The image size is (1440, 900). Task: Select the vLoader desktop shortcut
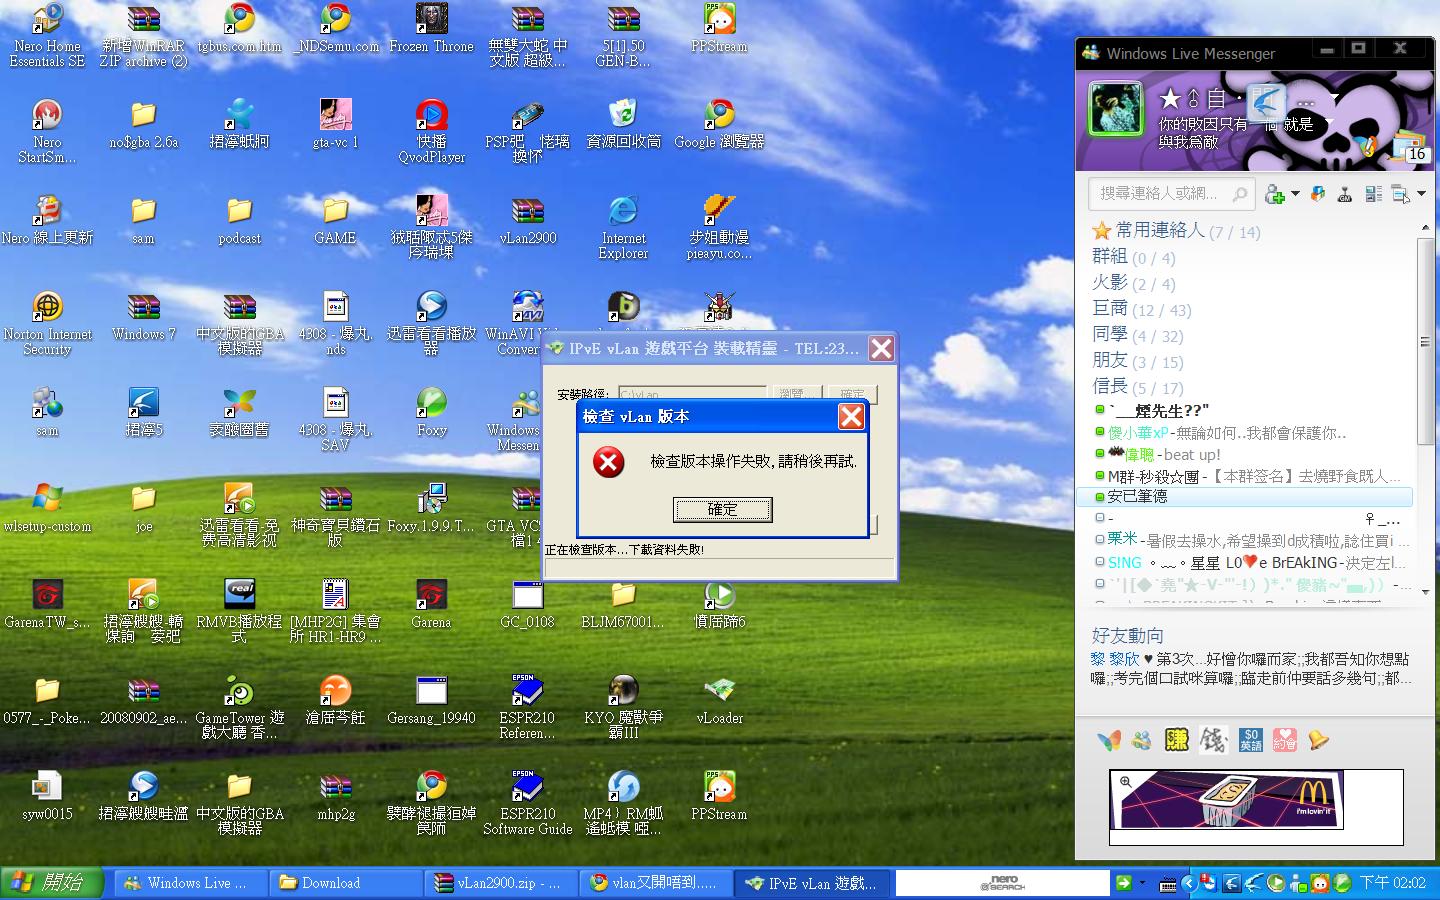pos(719,692)
